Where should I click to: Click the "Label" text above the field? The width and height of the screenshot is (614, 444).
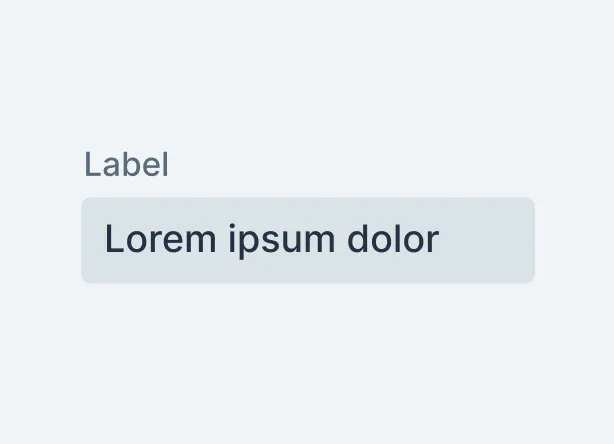pos(126,165)
